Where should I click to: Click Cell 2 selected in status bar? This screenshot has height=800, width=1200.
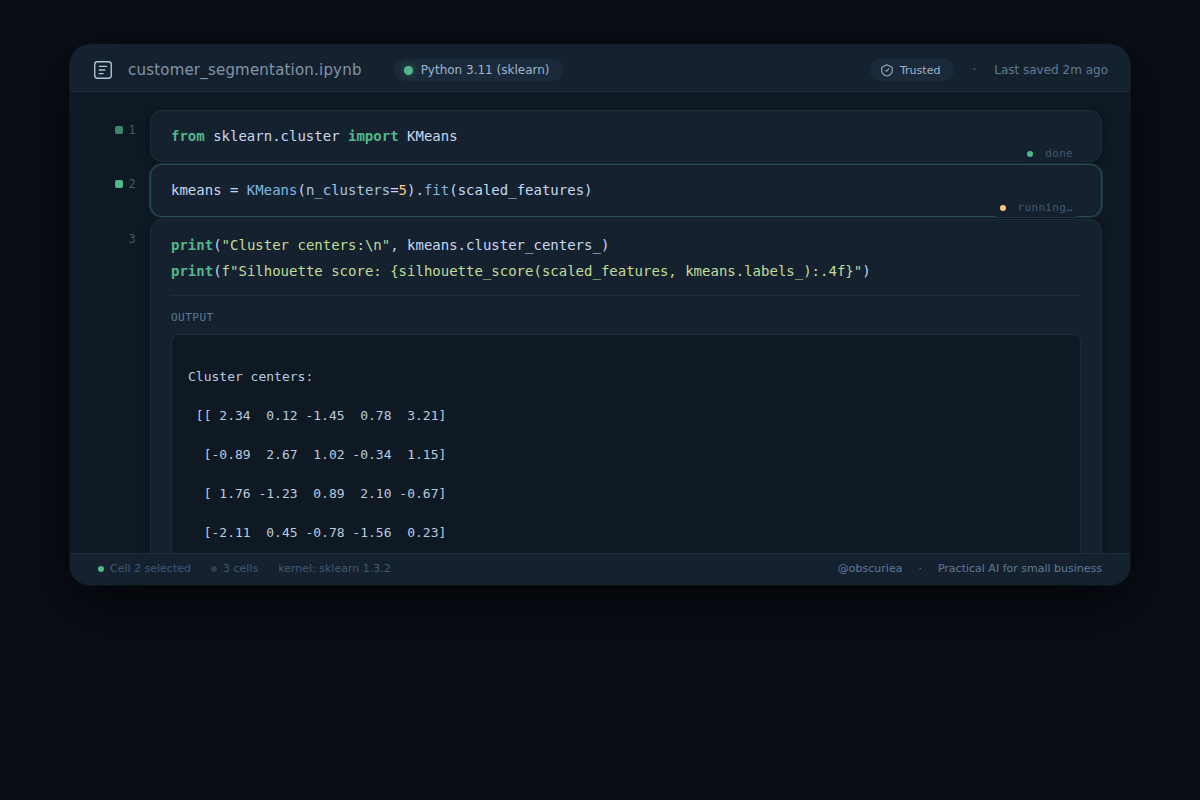[x=150, y=568]
